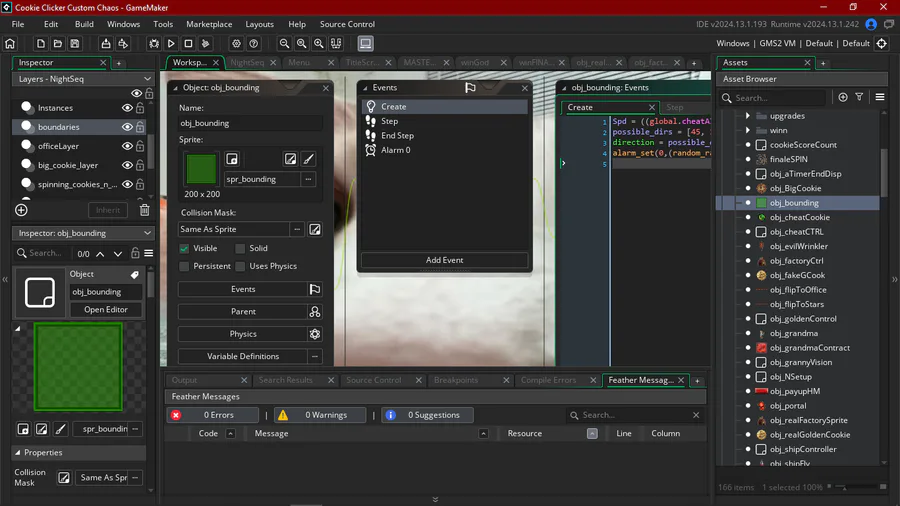This screenshot has width=900, height=506.
Task: Switch to the Output tab
Action: pyautogui.click(x=184, y=380)
